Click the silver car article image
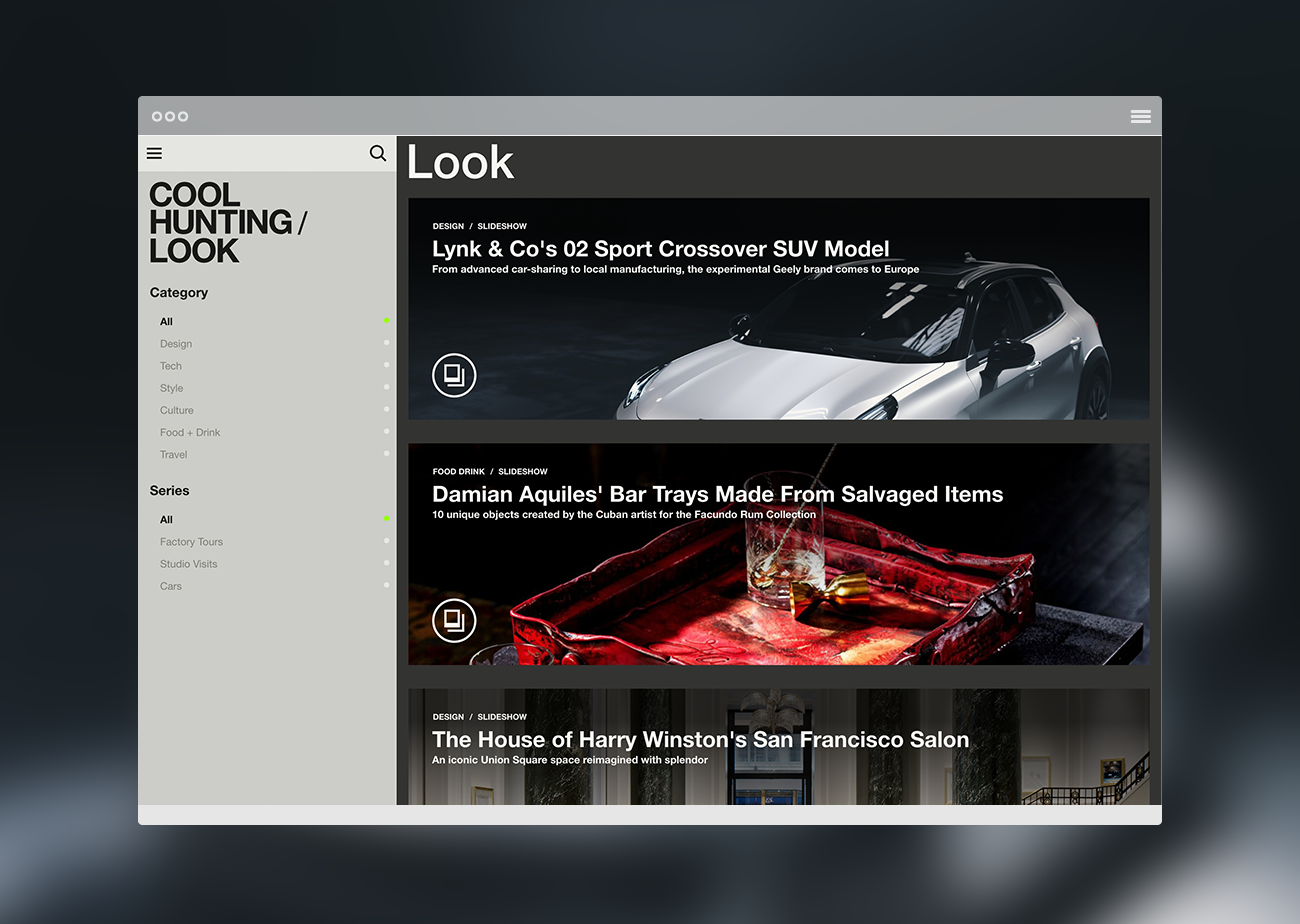Image resolution: width=1300 pixels, height=924 pixels. pyautogui.click(x=880, y=350)
